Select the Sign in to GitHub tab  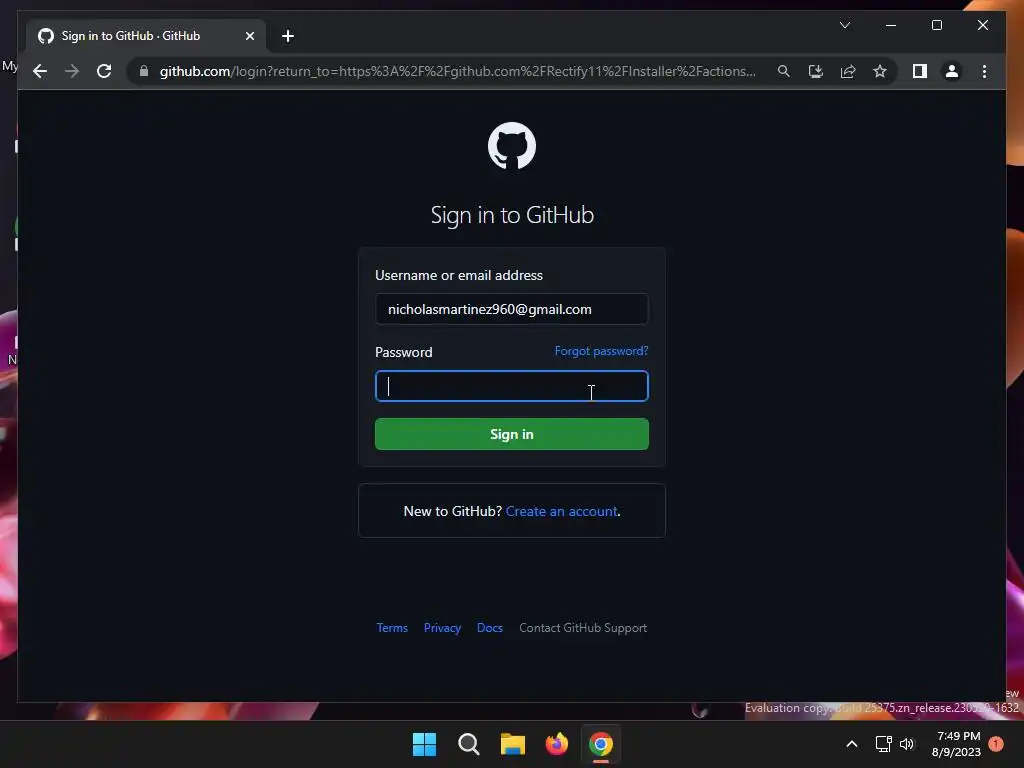[146, 36]
